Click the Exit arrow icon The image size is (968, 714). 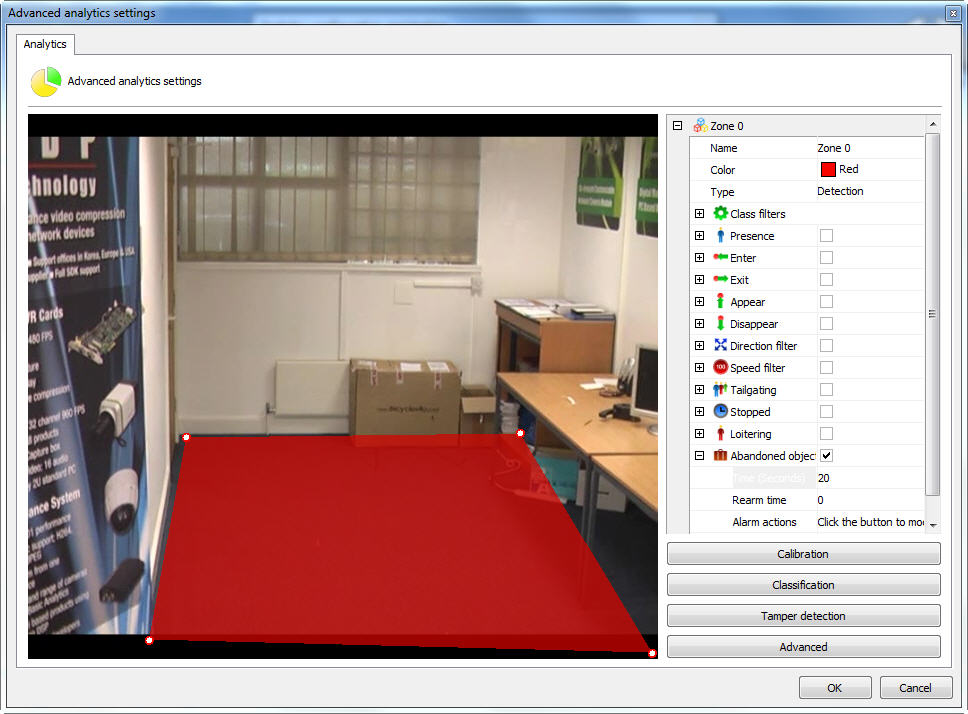click(x=720, y=279)
